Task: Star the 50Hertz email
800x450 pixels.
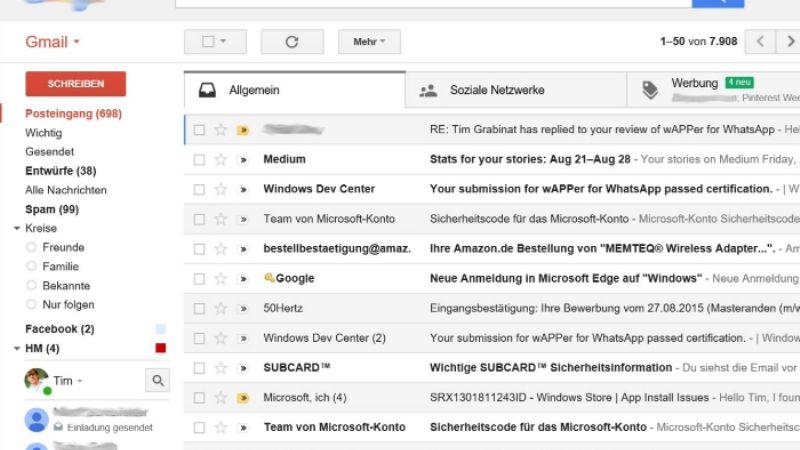Action: pos(220,309)
